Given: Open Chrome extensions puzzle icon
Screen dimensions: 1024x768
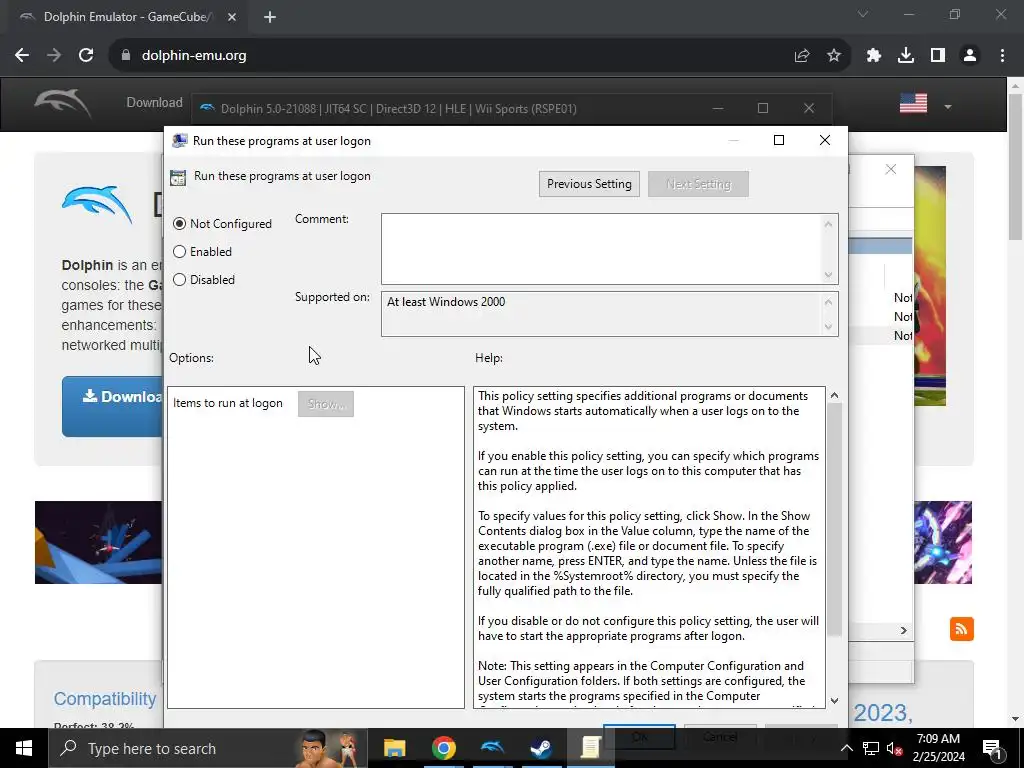Looking at the screenshot, I should [874, 56].
